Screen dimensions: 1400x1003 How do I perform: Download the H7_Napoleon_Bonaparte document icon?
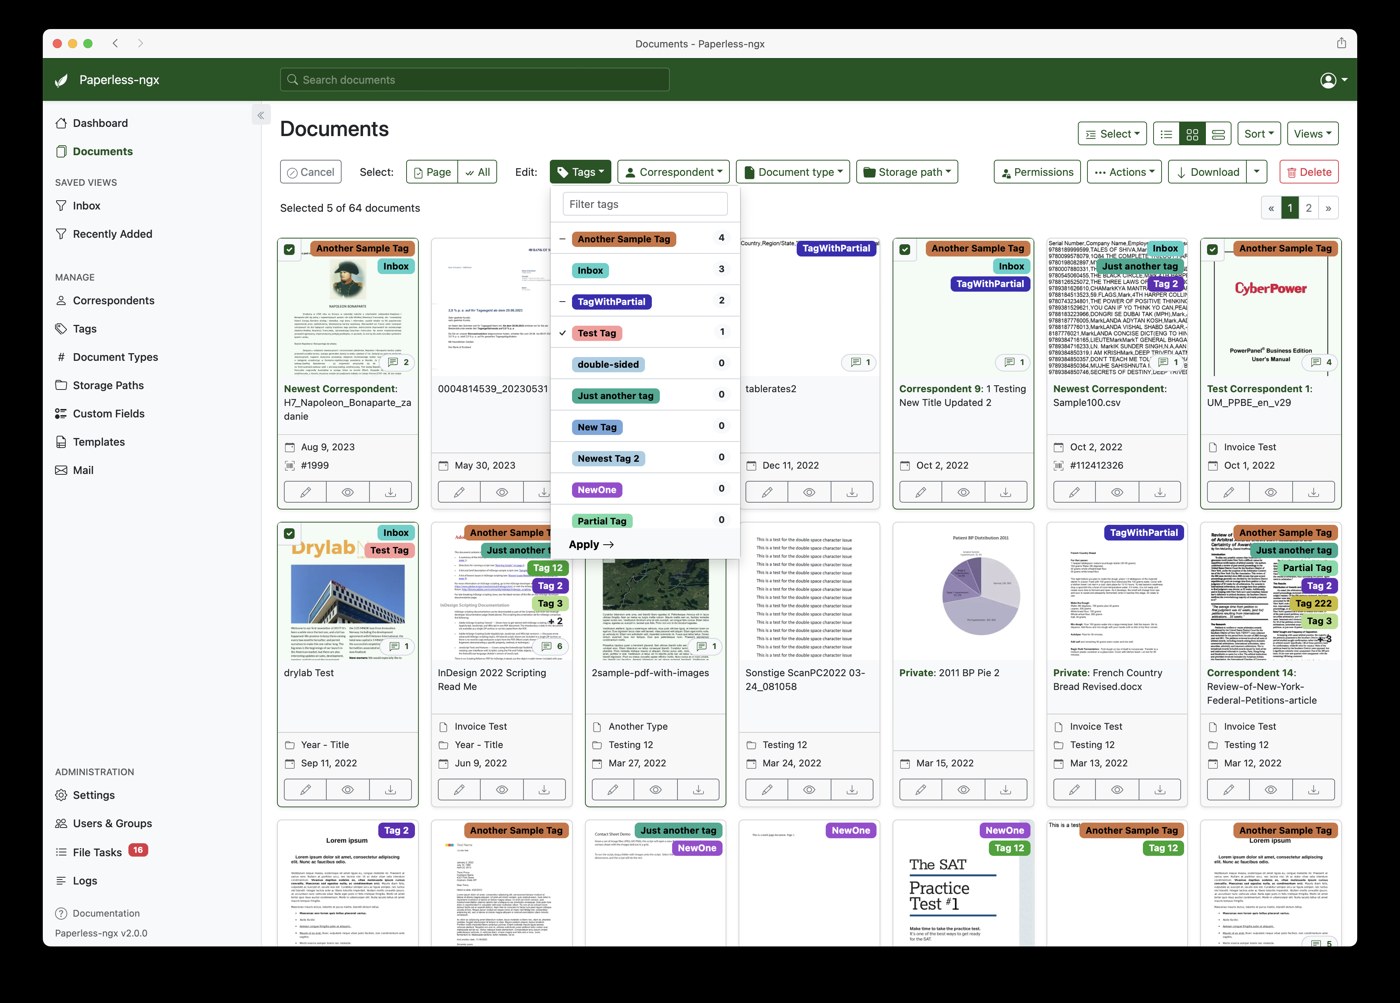point(390,492)
